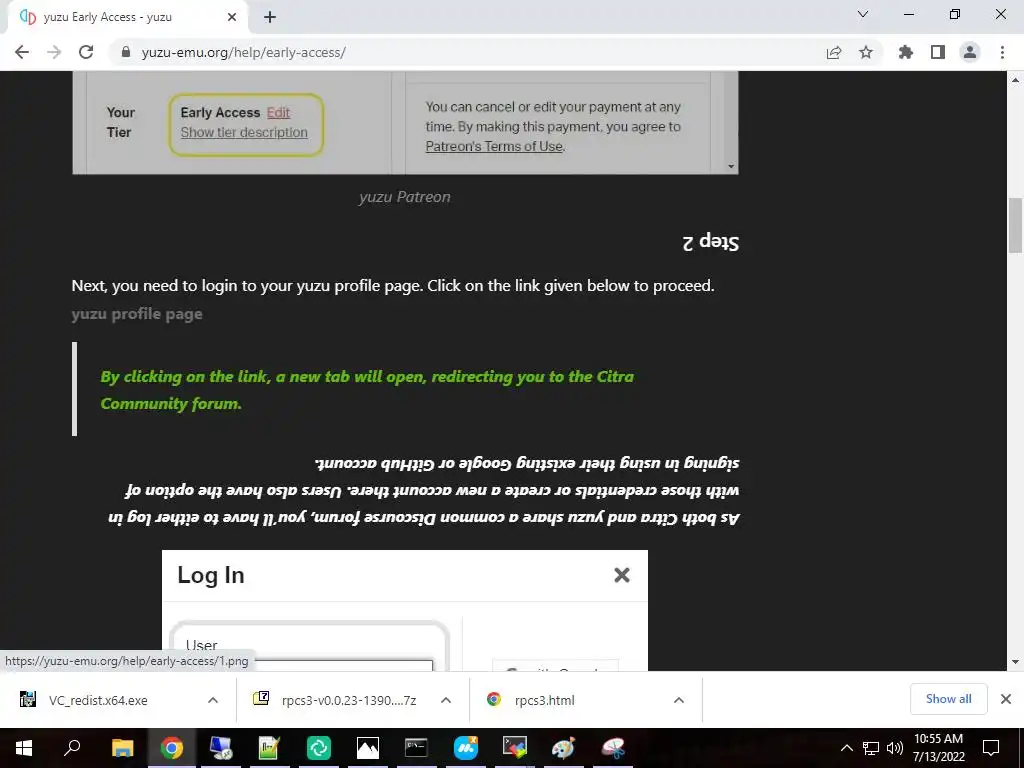Open Windows notification center
The height and width of the screenshot is (768, 1024).
pyautogui.click(x=991, y=748)
